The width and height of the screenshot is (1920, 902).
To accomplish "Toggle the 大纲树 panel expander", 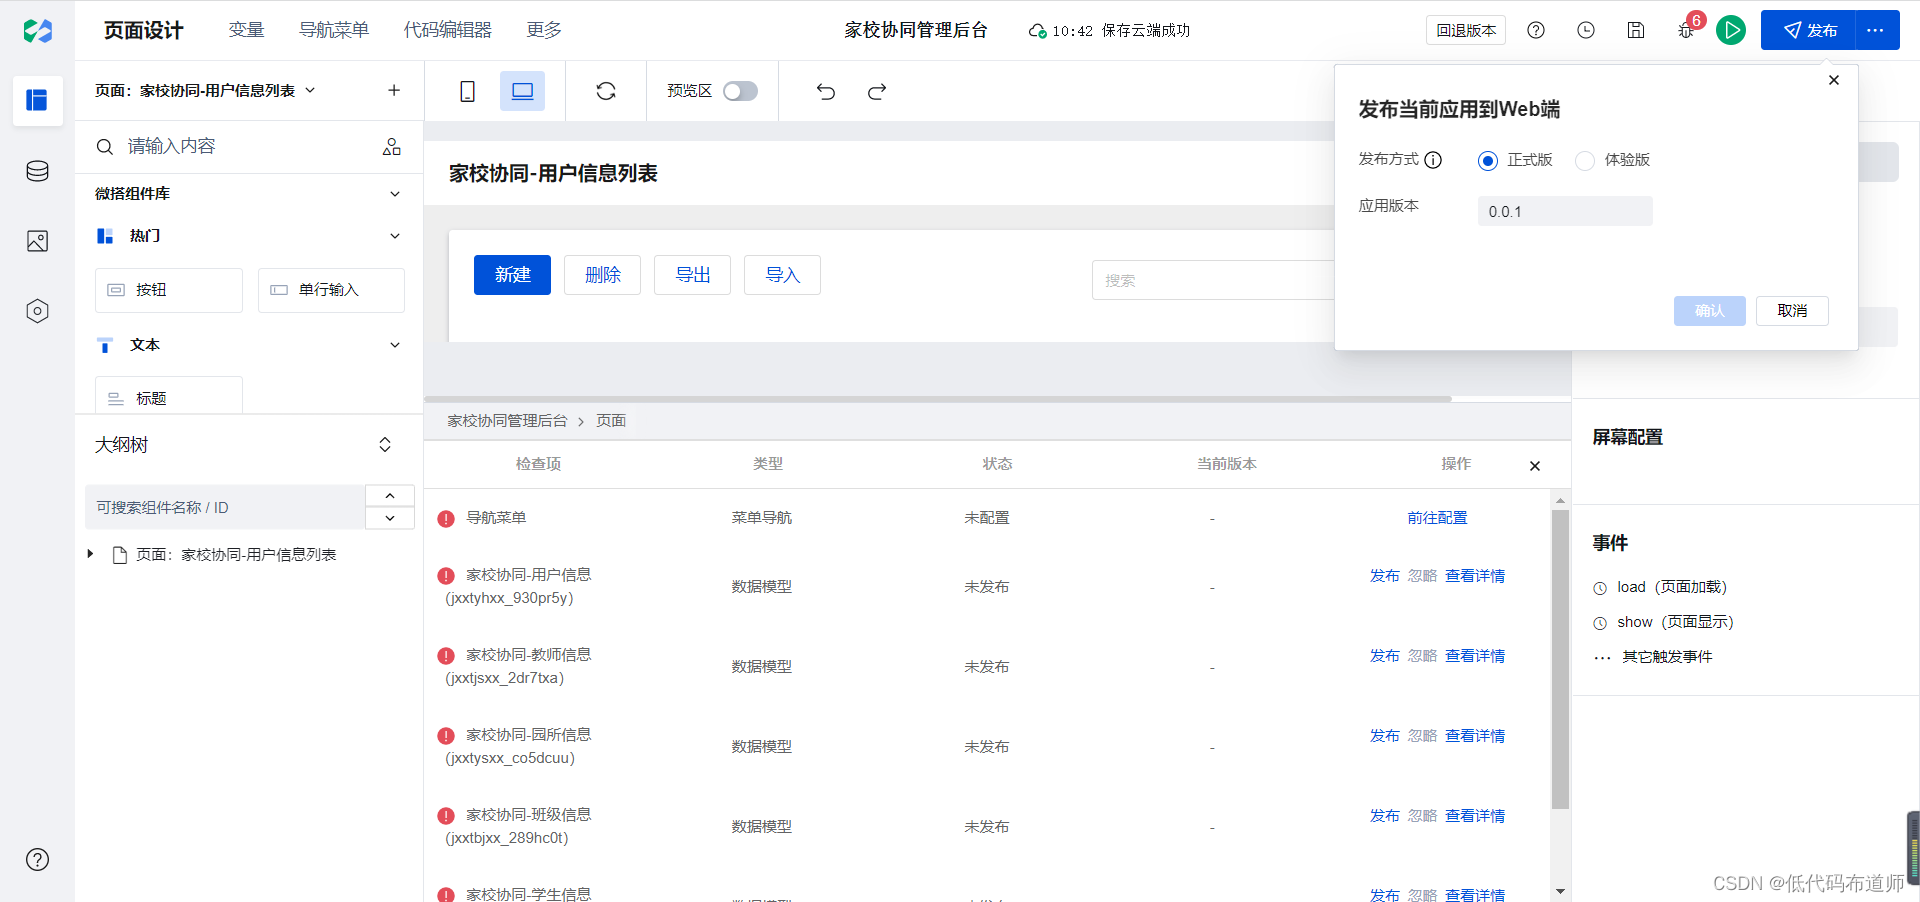I will 385,445.
